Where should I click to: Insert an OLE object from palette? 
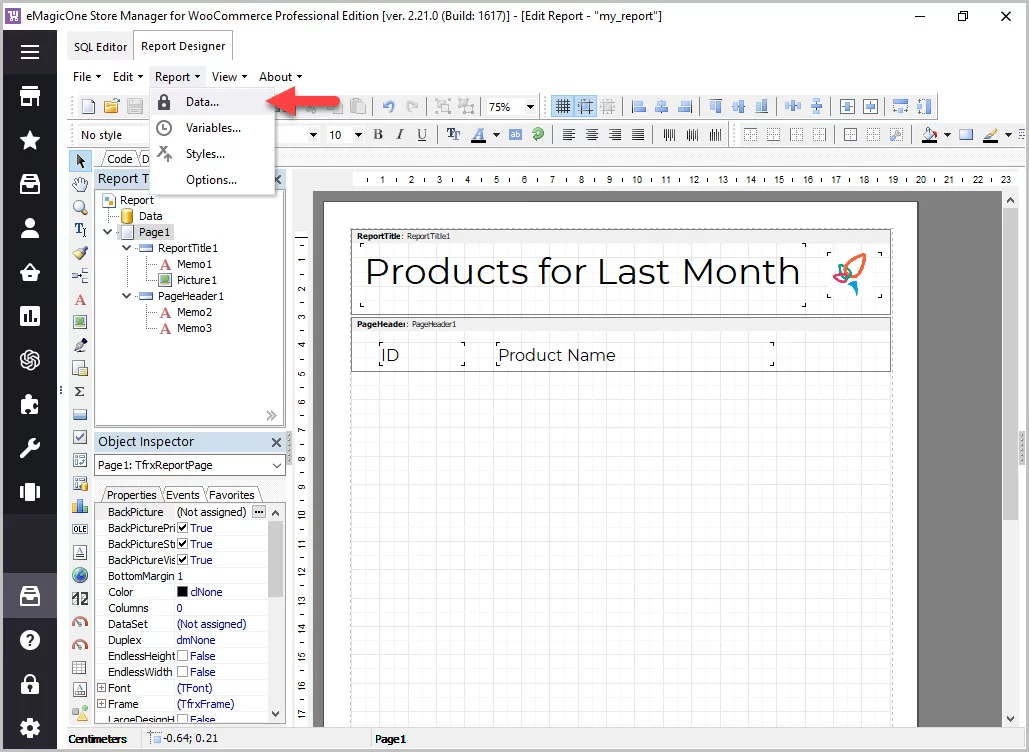[80, 529]
